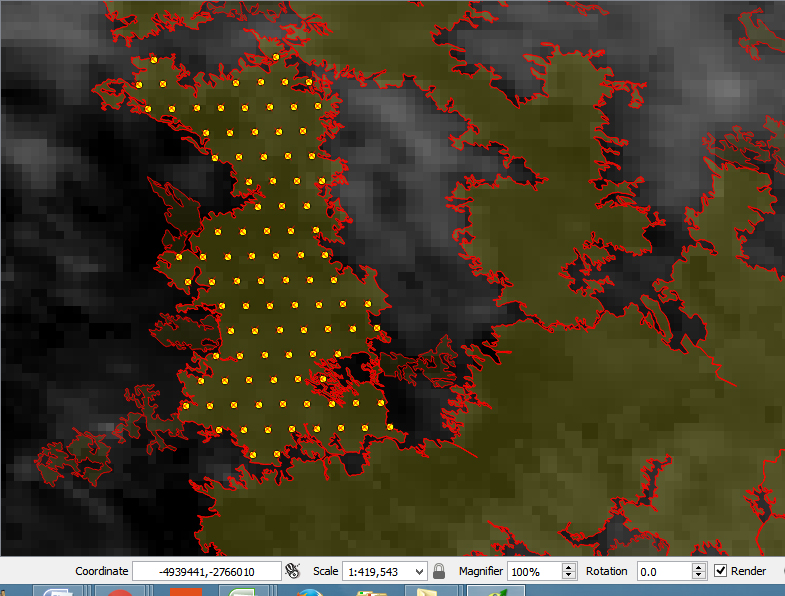Click the Coordinate input field

(207, 571)
